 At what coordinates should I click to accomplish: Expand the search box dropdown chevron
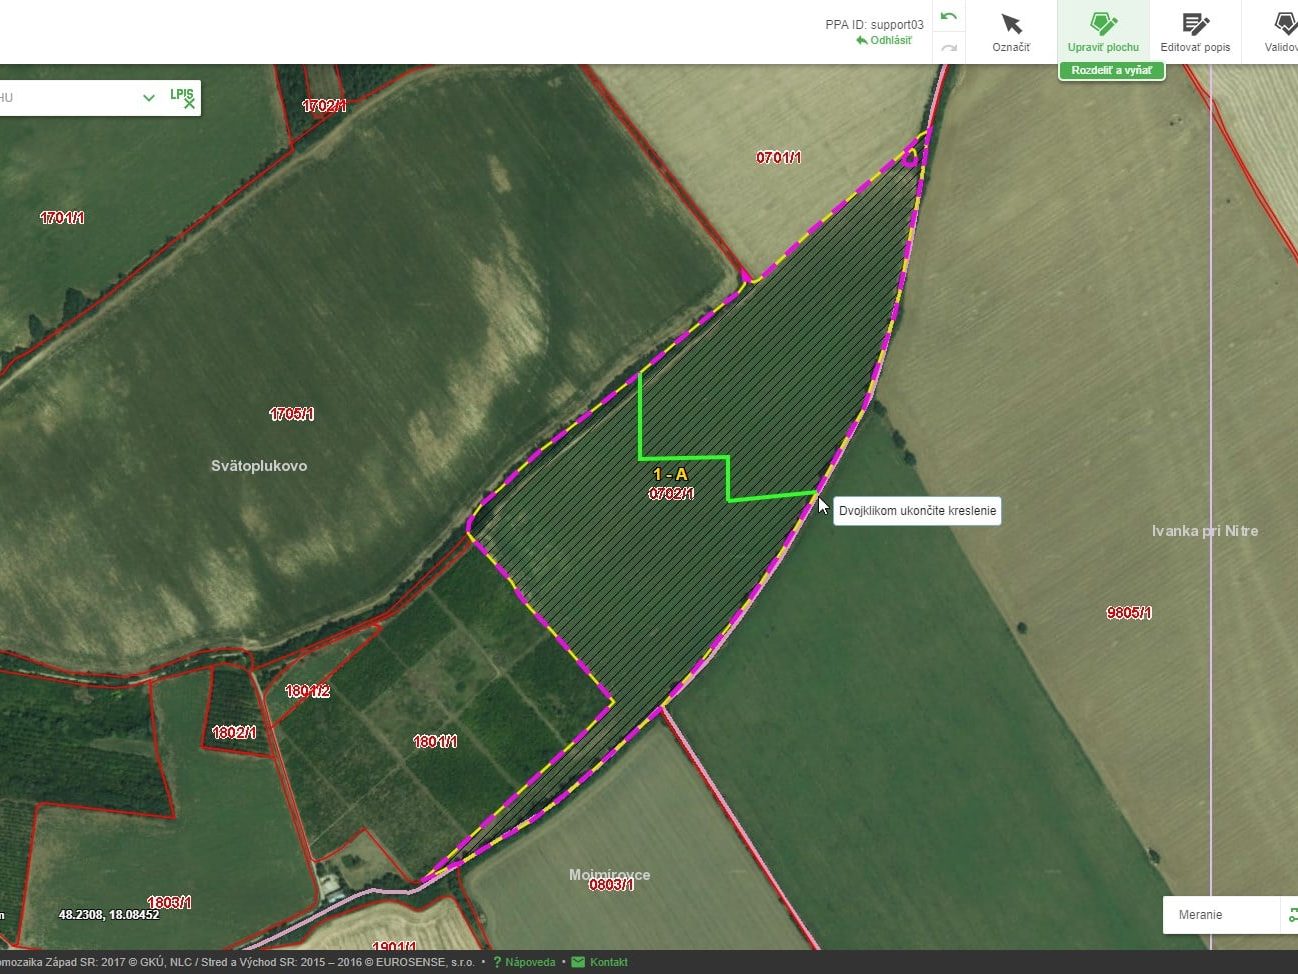149,98
